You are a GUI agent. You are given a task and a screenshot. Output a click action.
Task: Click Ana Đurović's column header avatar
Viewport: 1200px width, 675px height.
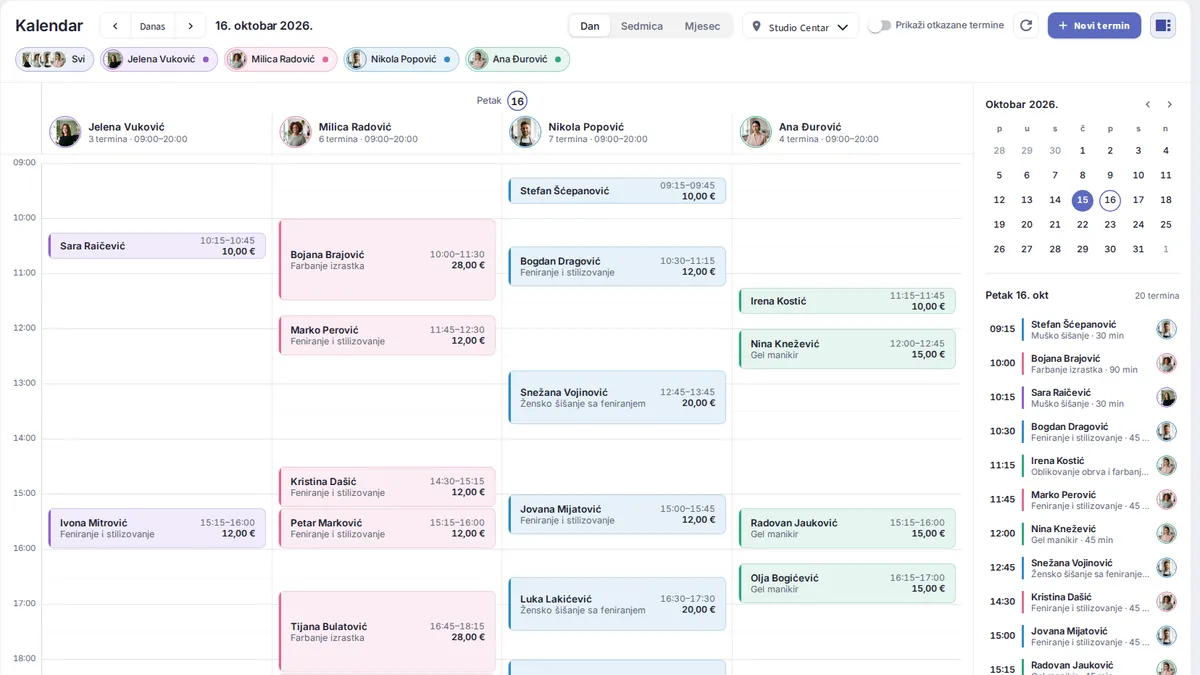756,132
